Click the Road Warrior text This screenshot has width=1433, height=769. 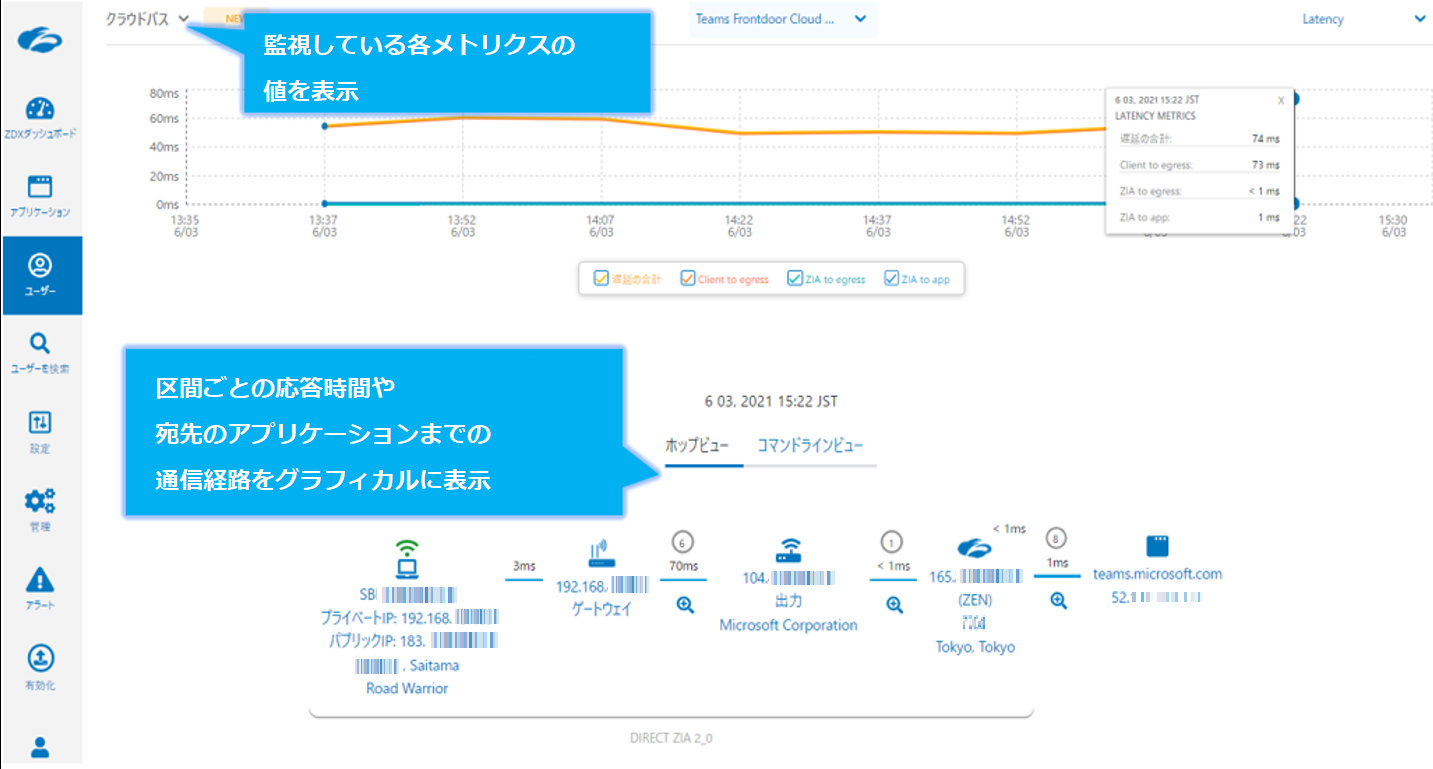[407, 688]
